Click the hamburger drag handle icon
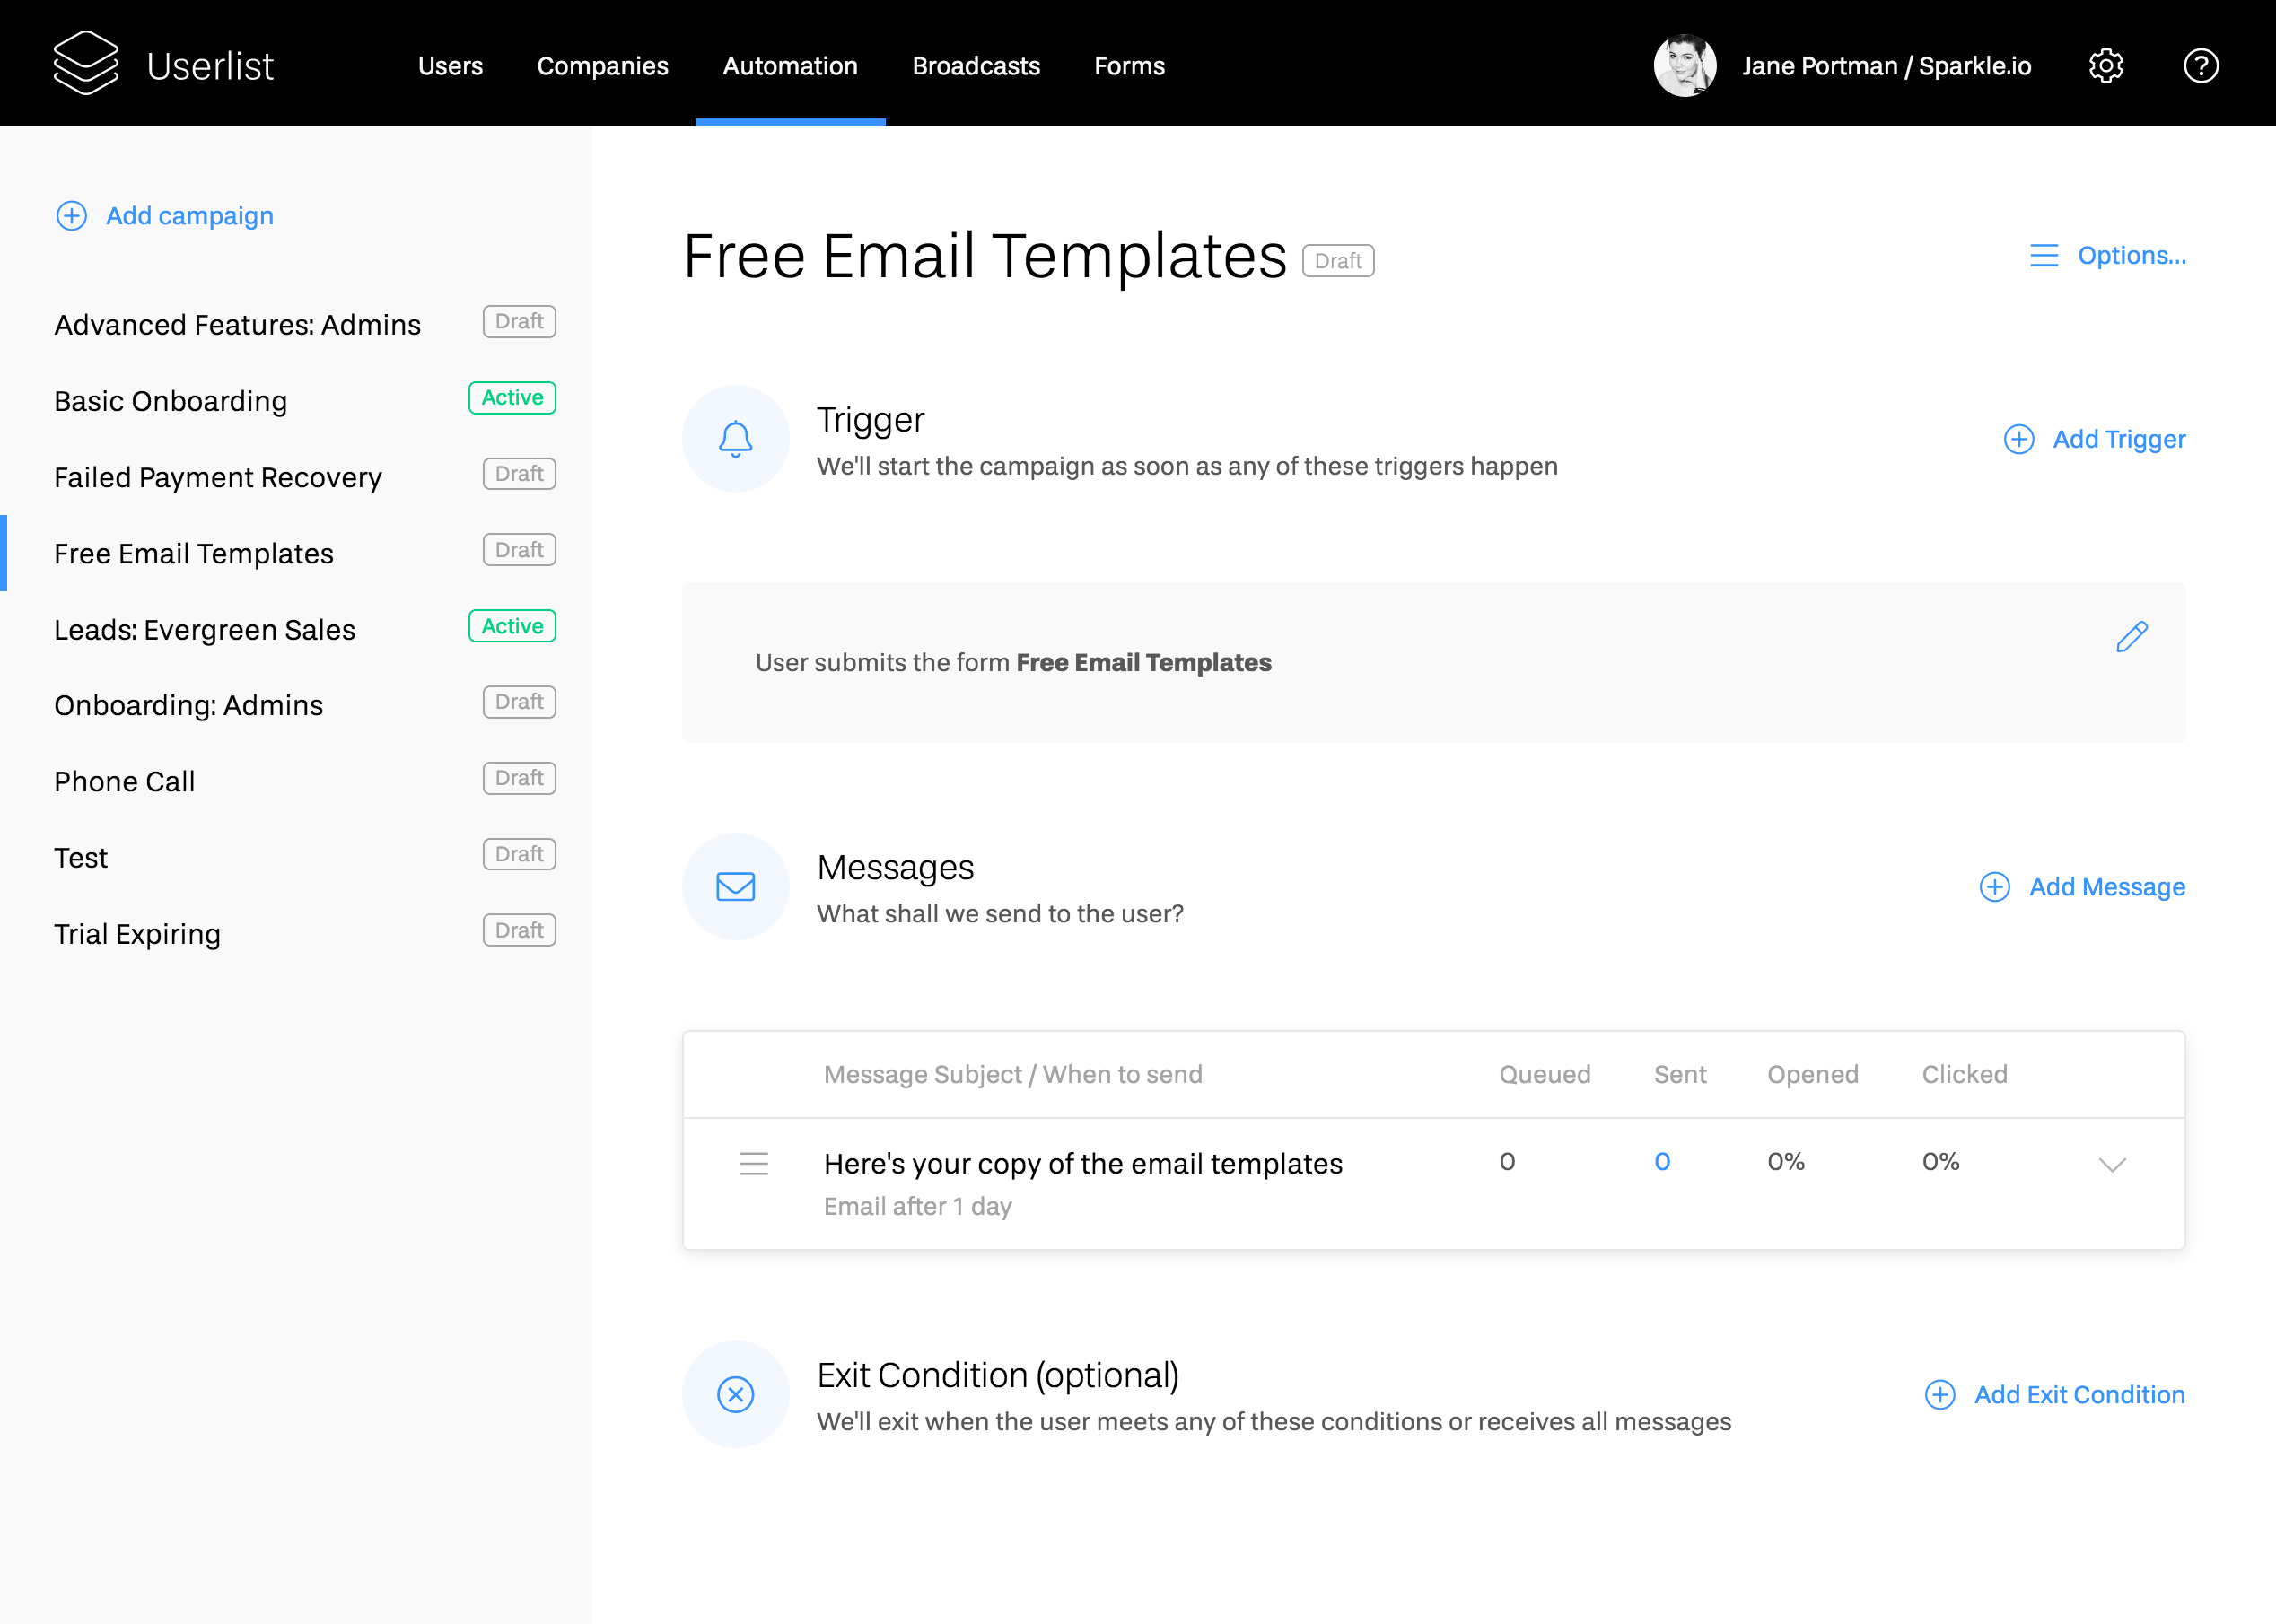Viewport: 2276px width, 1624px height. [x=754, y=1162]
